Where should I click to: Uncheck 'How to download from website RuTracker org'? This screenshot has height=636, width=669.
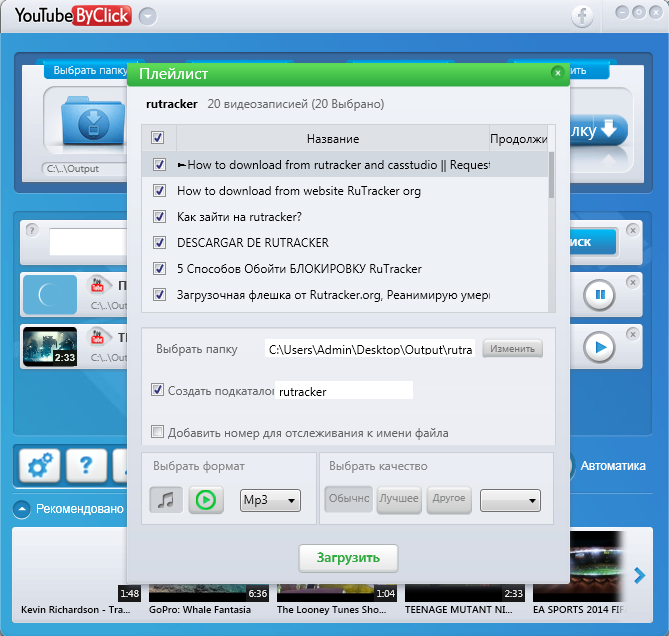pos(159,190)
